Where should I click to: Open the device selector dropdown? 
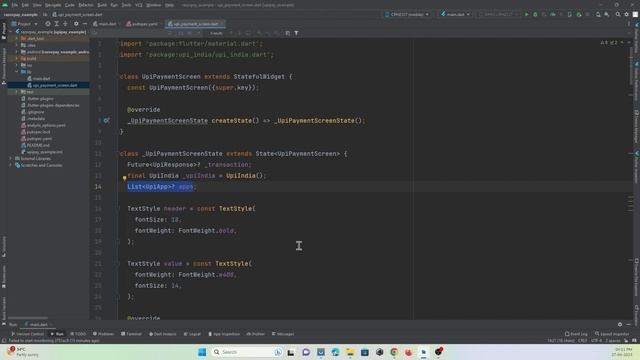(407, 14)
